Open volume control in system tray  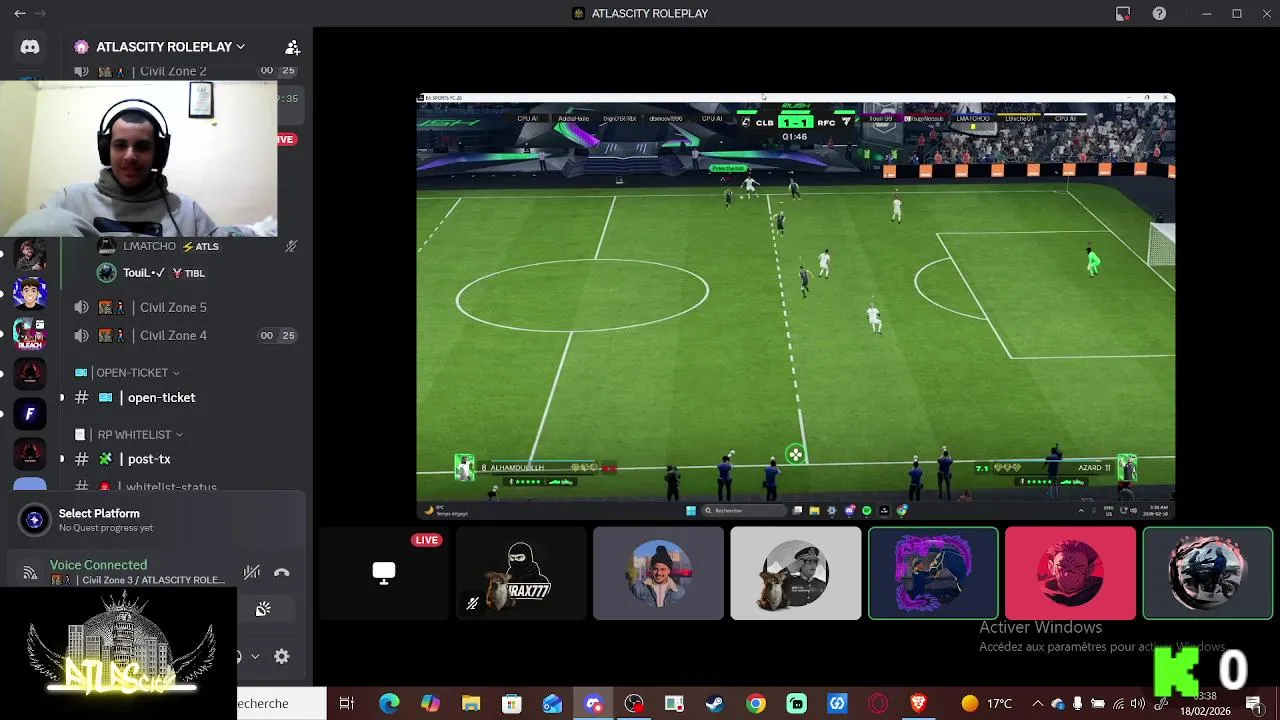(x=1139, y=703)
